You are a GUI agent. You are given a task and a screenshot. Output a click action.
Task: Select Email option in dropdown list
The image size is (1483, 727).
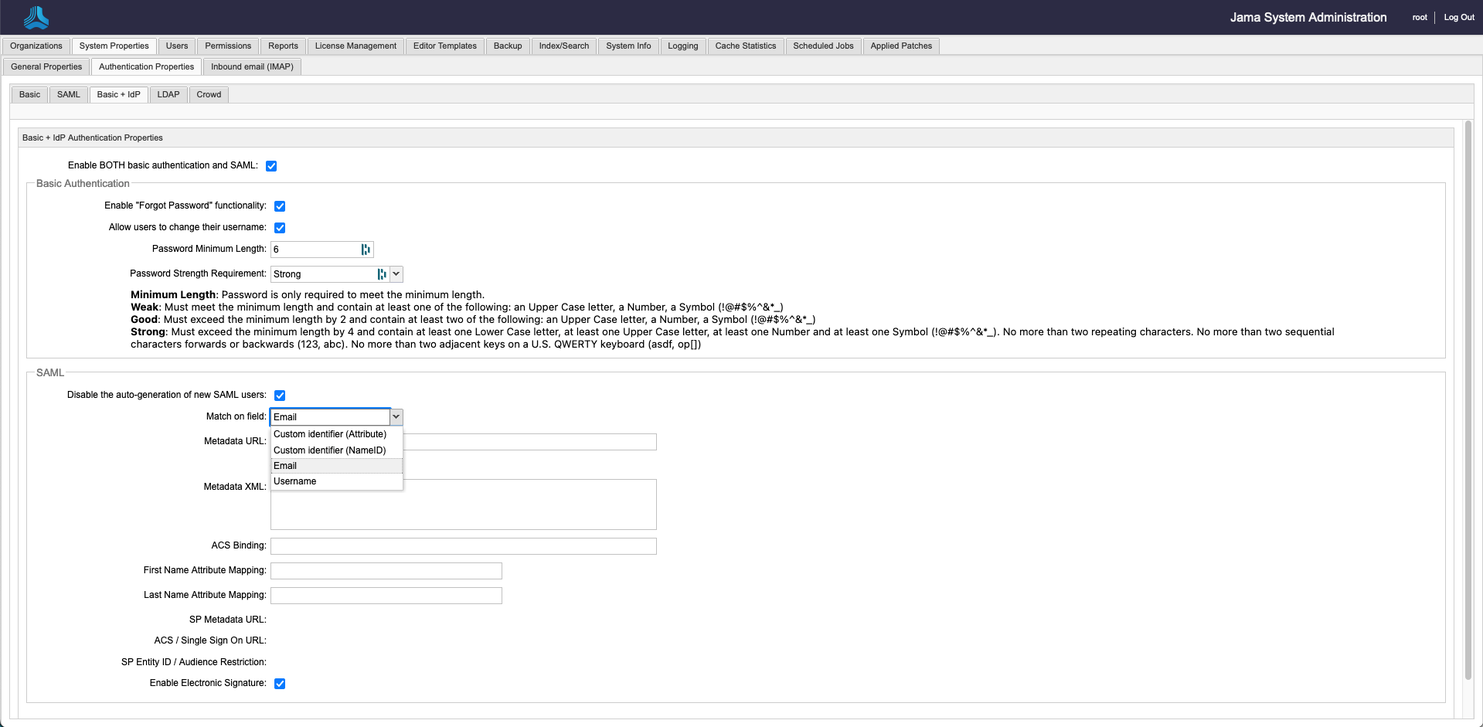coord(337,466)
